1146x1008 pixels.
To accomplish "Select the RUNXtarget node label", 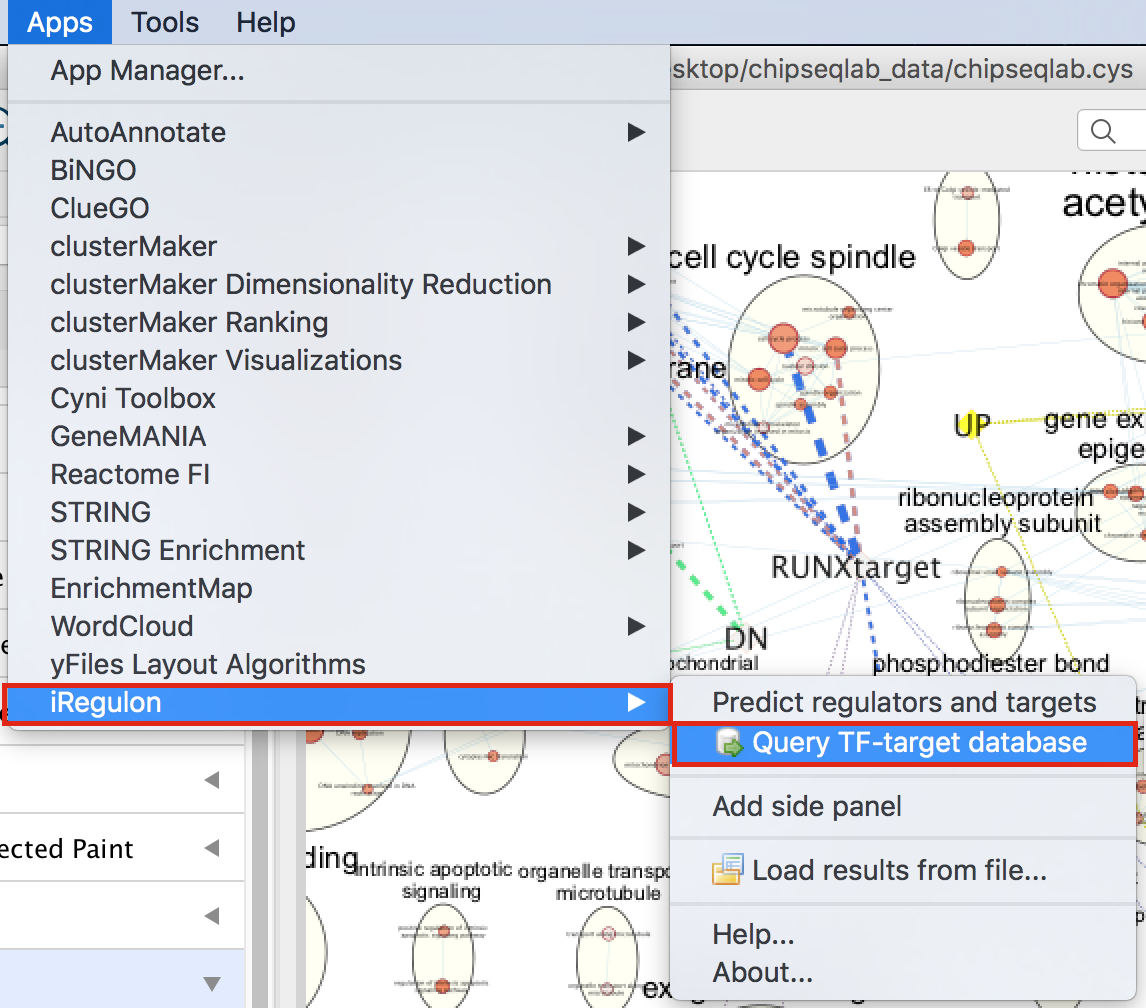I will (856, 568).
